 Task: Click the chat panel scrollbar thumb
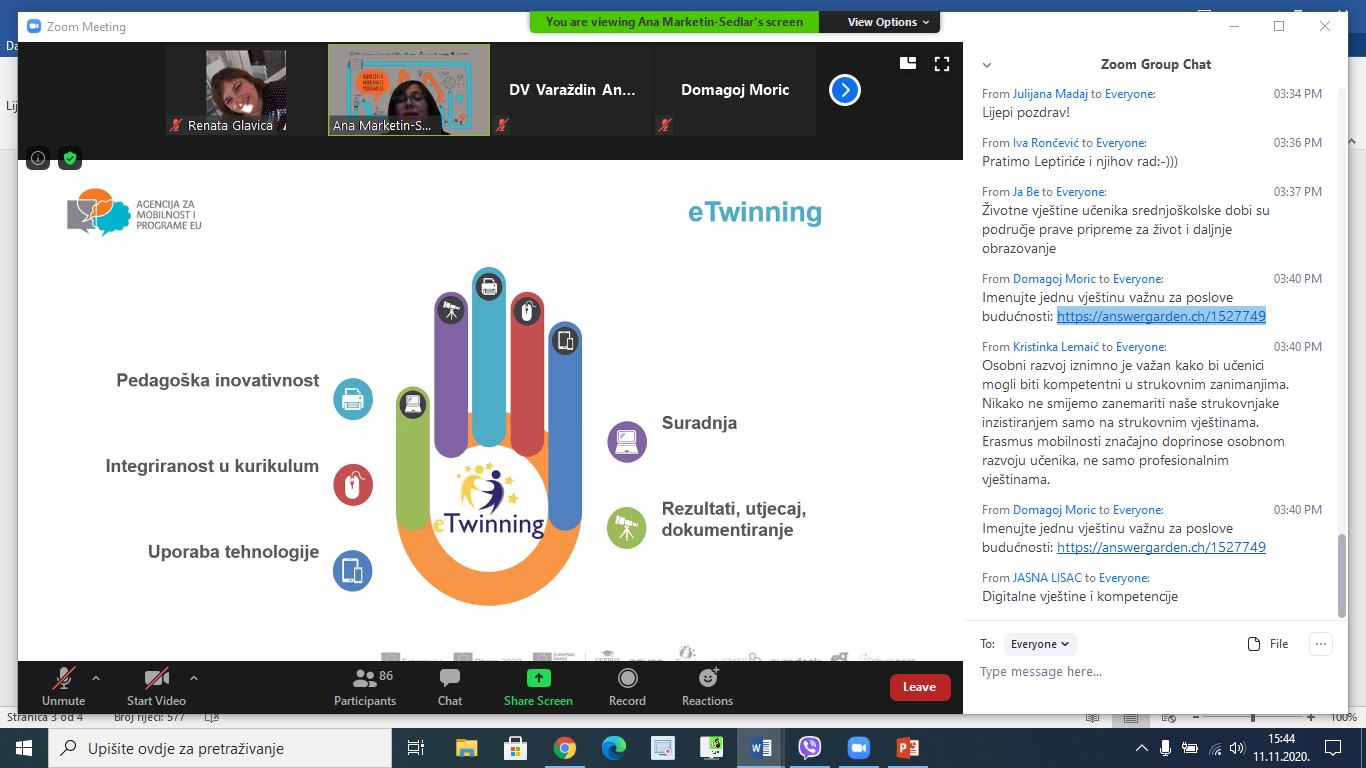1343,576
